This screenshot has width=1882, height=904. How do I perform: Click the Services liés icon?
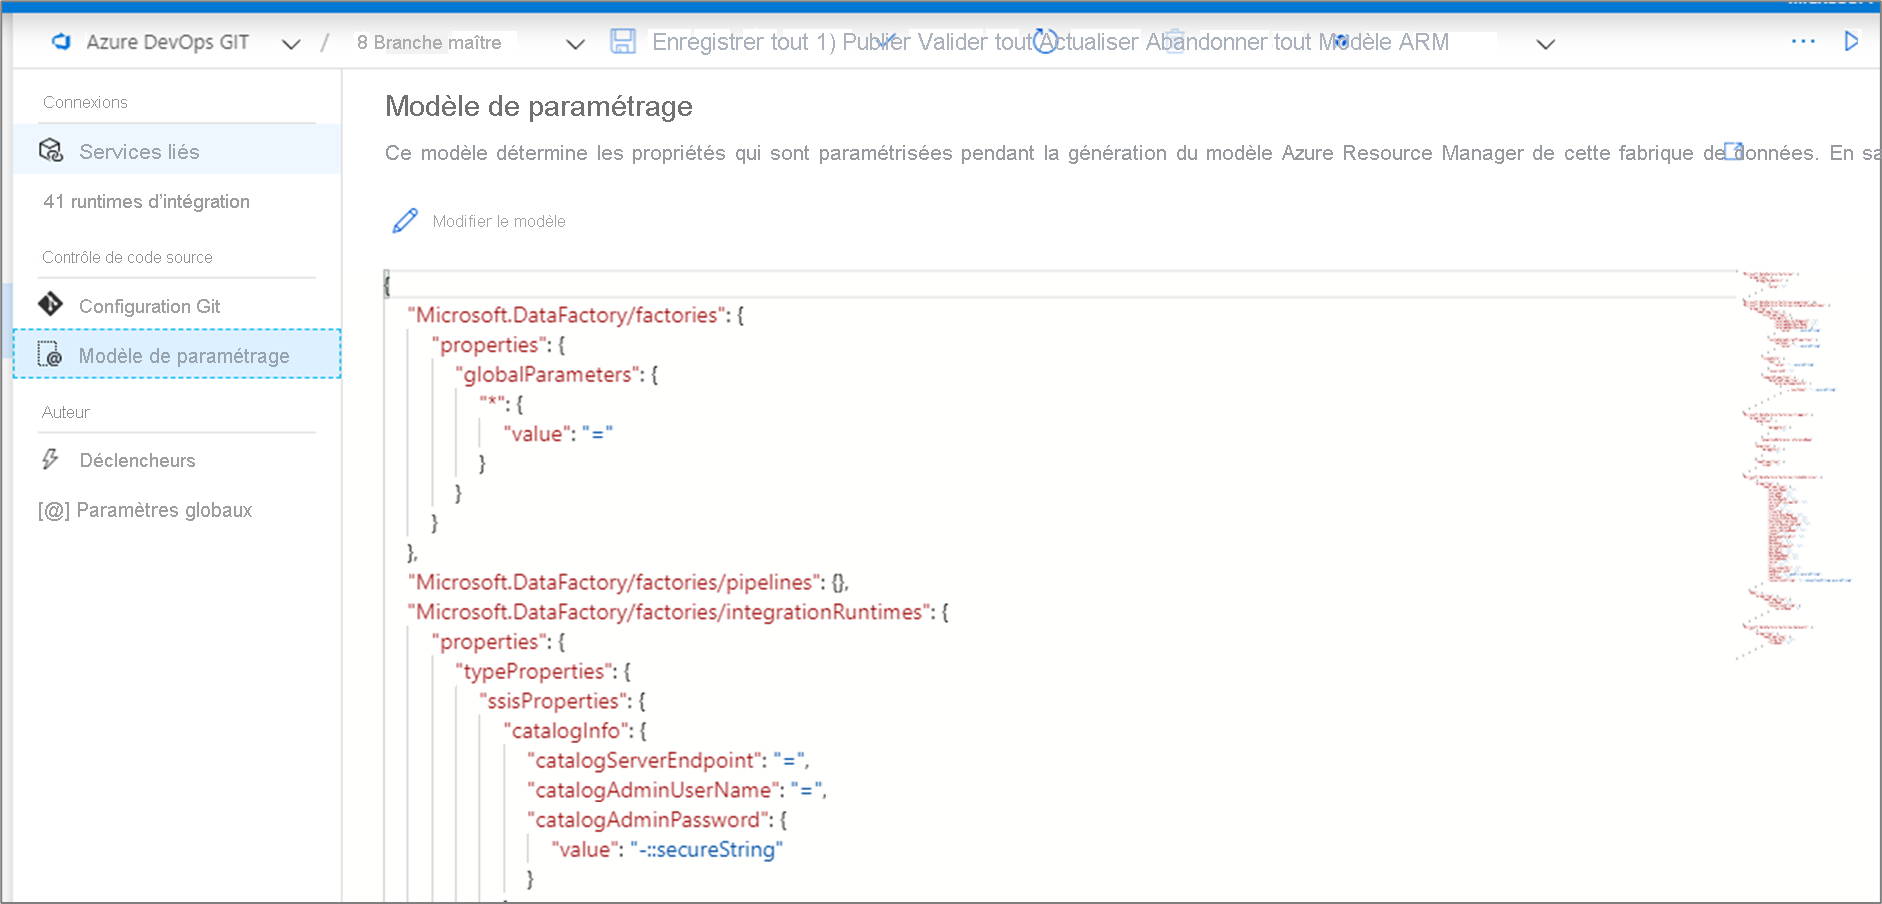point(51,151)
